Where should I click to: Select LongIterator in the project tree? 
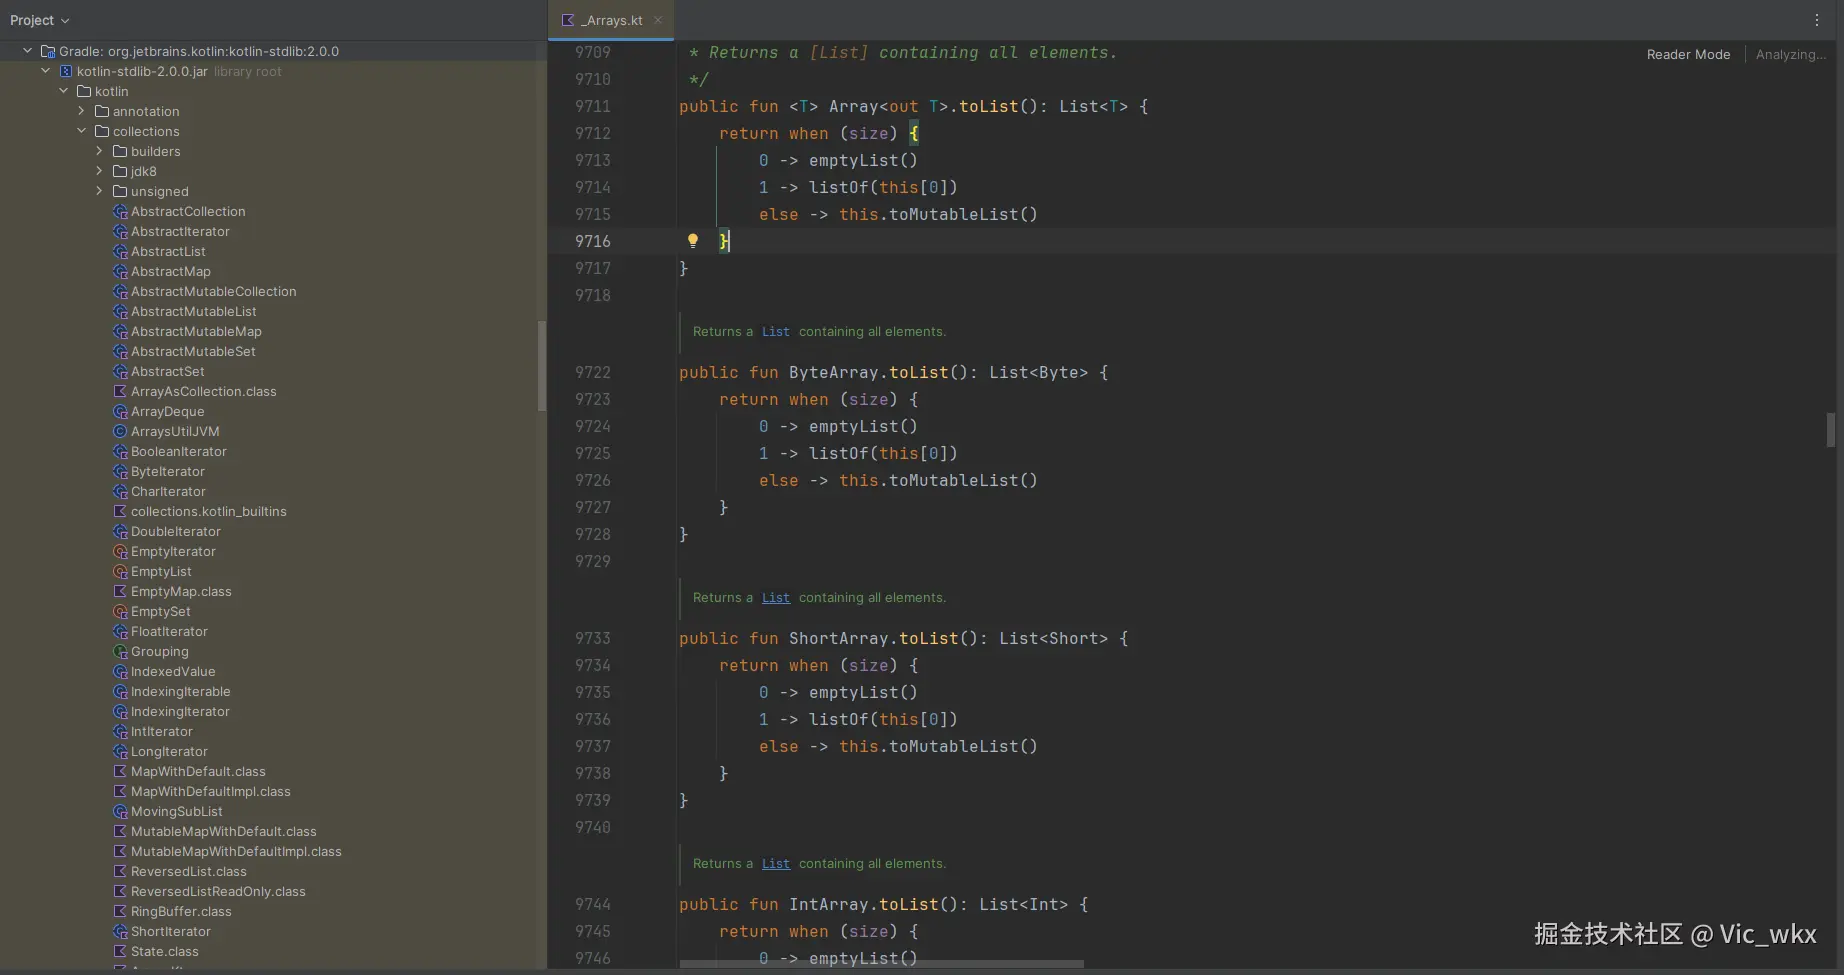[169, 751]
